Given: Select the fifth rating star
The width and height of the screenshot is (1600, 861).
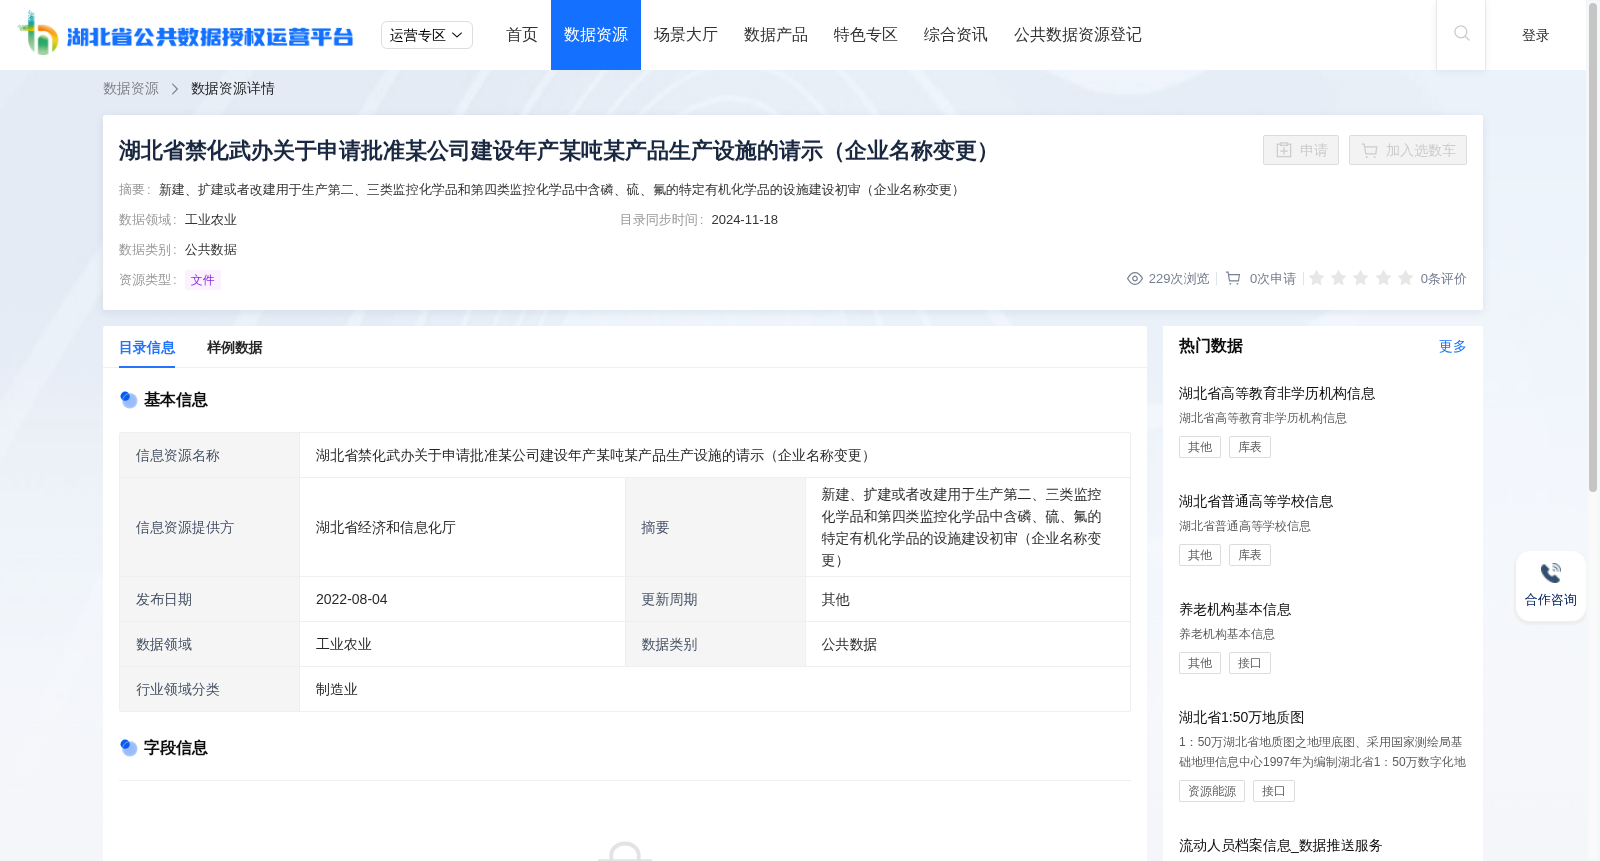Looking at the screenshot, I should click(x=1405, y=278).
